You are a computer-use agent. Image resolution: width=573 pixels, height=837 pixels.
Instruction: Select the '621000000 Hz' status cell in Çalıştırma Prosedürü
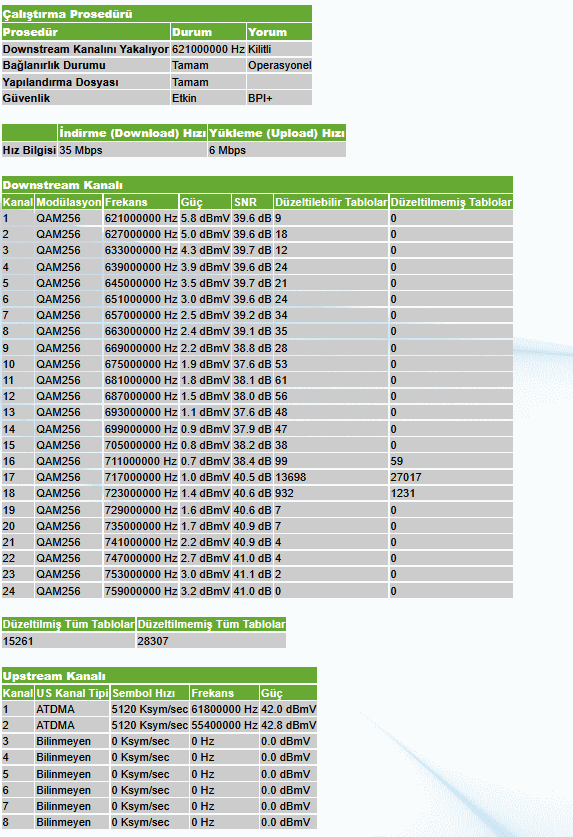[208, 49]
